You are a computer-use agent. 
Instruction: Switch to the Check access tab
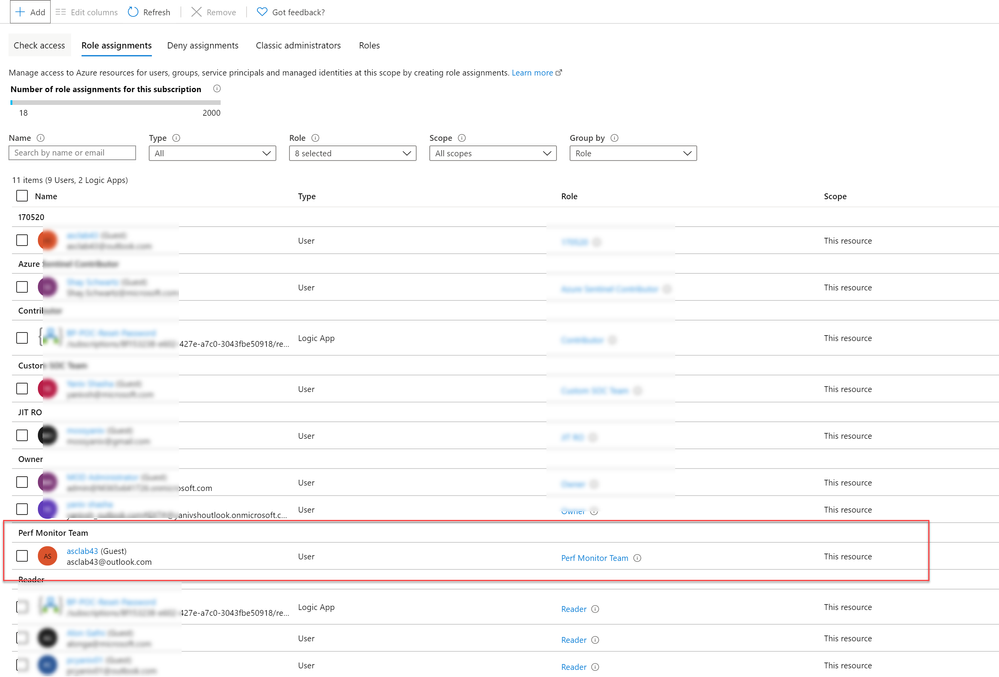(x=40, y=46)
